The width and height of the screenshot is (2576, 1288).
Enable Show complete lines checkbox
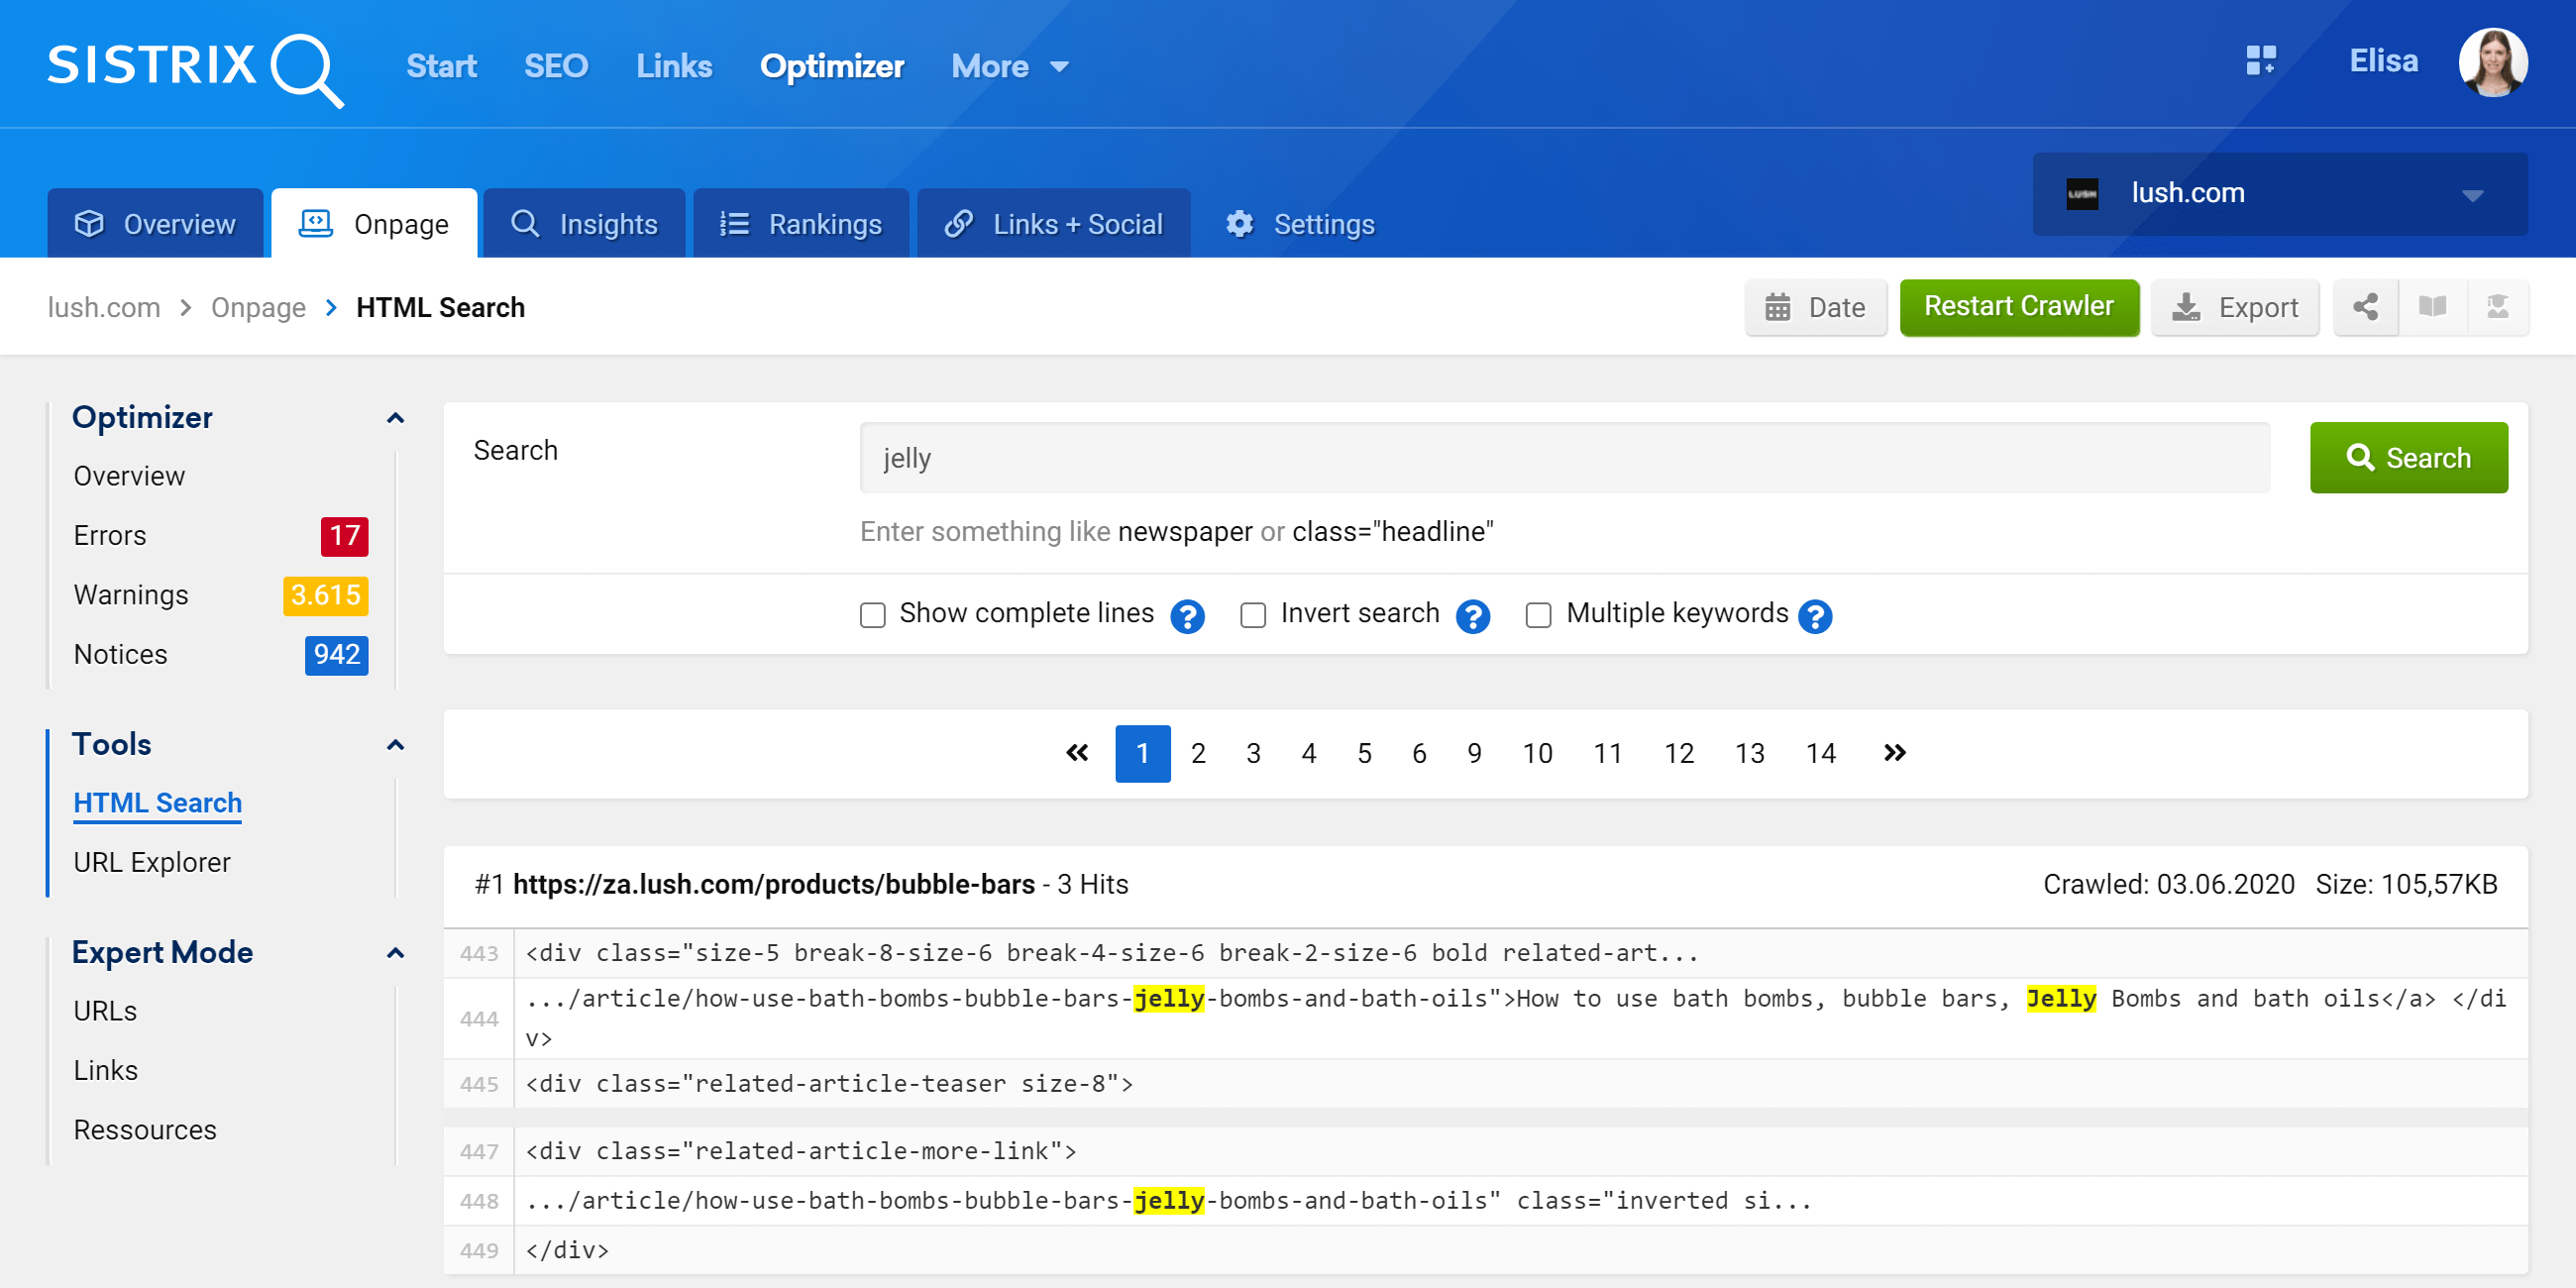pos(872,615)
